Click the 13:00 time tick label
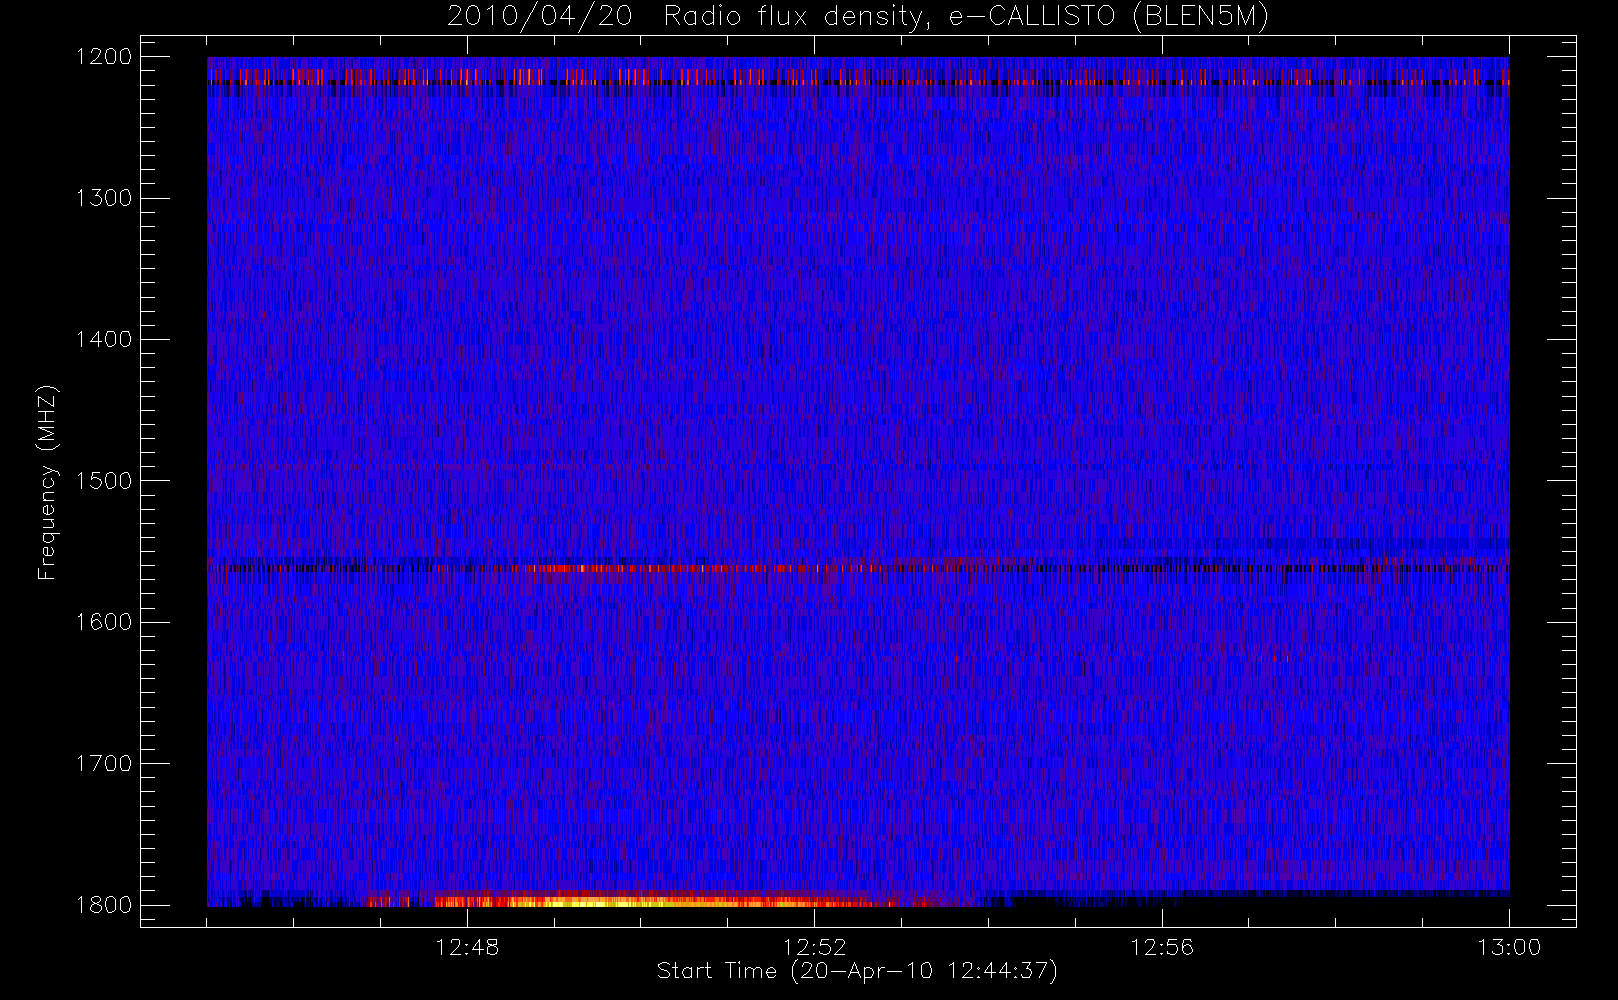This screenshot has width=1618, height=1000. 1509,947
